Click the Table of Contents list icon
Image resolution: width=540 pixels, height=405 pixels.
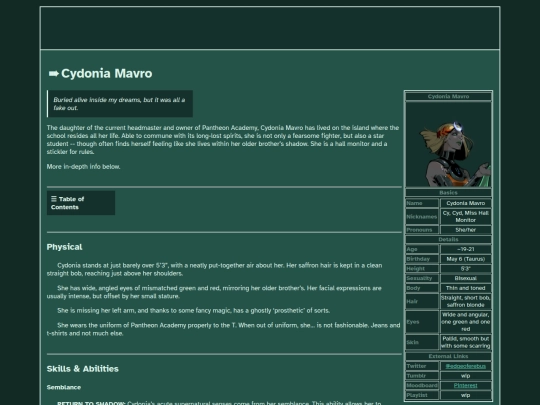click(54, 199)
